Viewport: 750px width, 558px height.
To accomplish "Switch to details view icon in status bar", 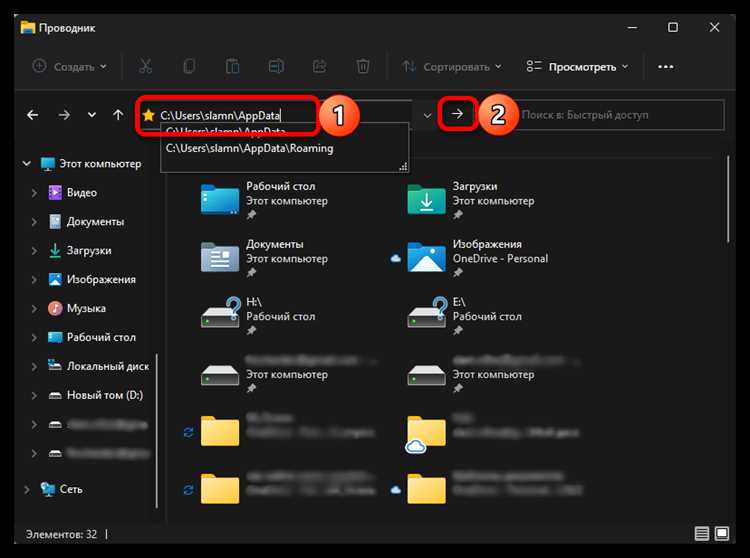I will point(702,533).
